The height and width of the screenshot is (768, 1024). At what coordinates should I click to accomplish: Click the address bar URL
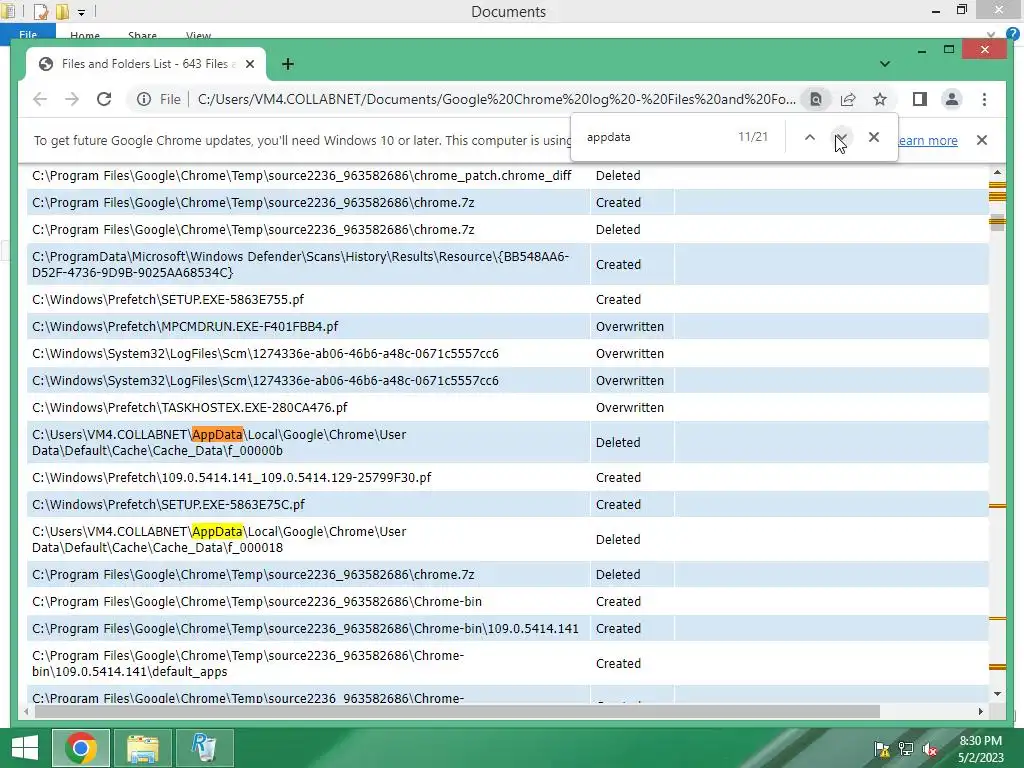496,99
